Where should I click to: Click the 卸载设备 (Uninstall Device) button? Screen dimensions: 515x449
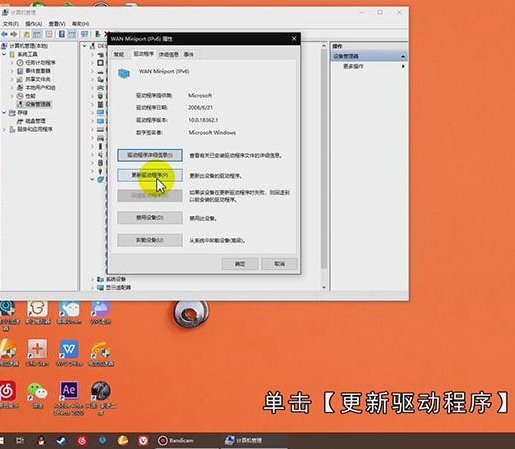click(x=150, y=240)
